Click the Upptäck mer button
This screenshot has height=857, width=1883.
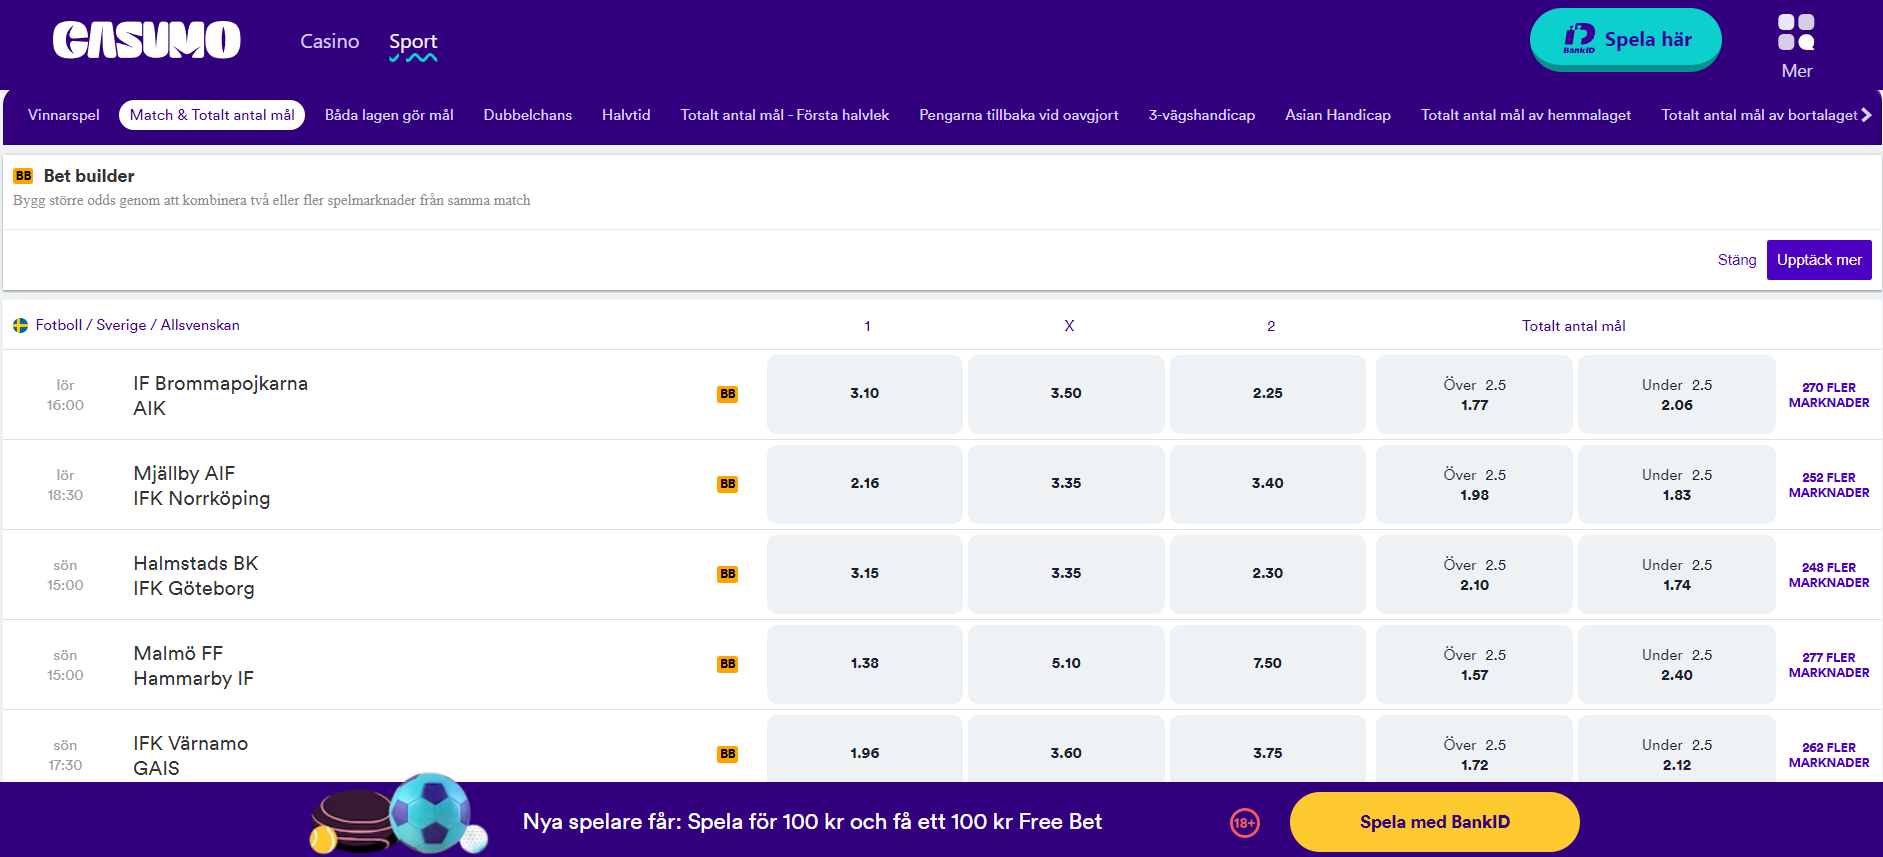1819,260
